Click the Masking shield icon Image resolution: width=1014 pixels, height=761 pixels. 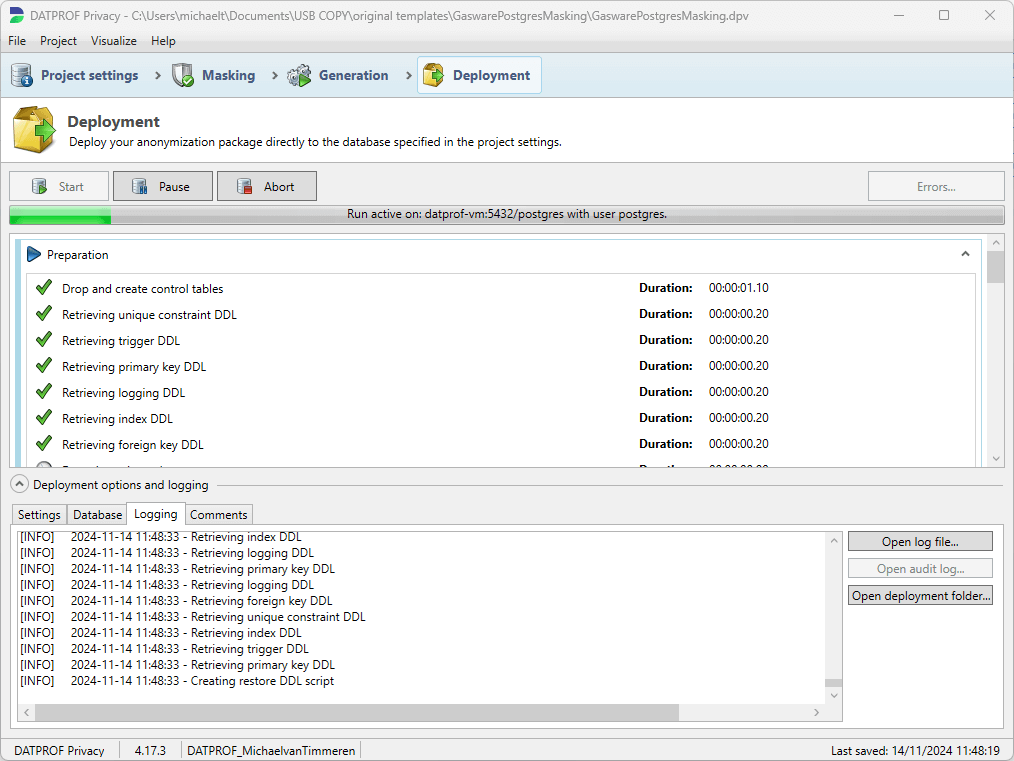(183, 75)
